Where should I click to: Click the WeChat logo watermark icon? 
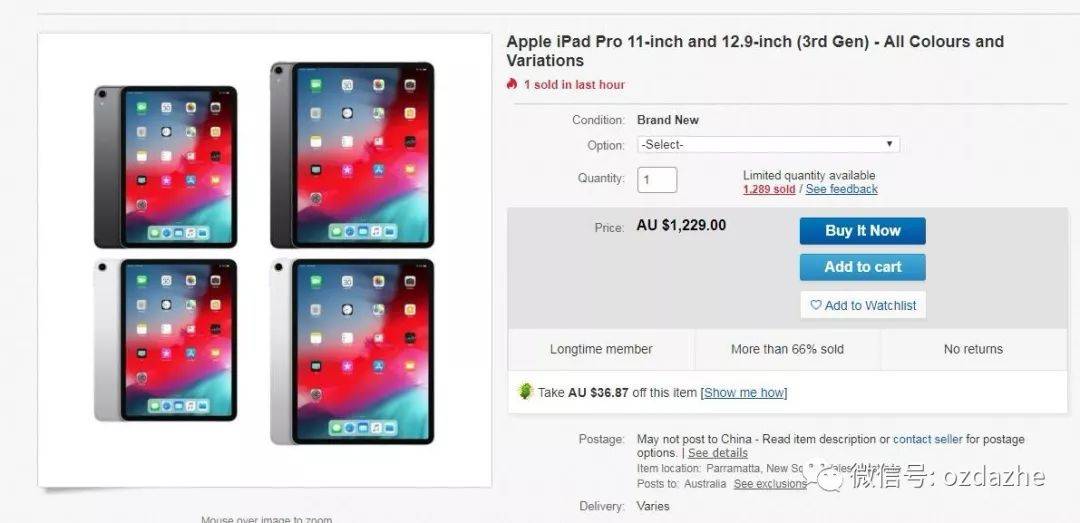pyautogui.click(x=824, y=475)
